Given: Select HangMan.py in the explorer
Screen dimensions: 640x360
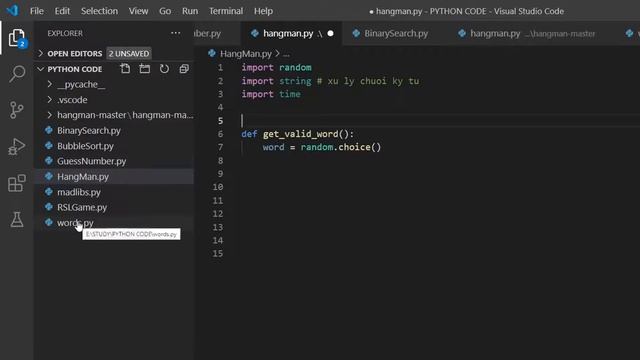Looking at the screenshot, I should pos(83,176).
